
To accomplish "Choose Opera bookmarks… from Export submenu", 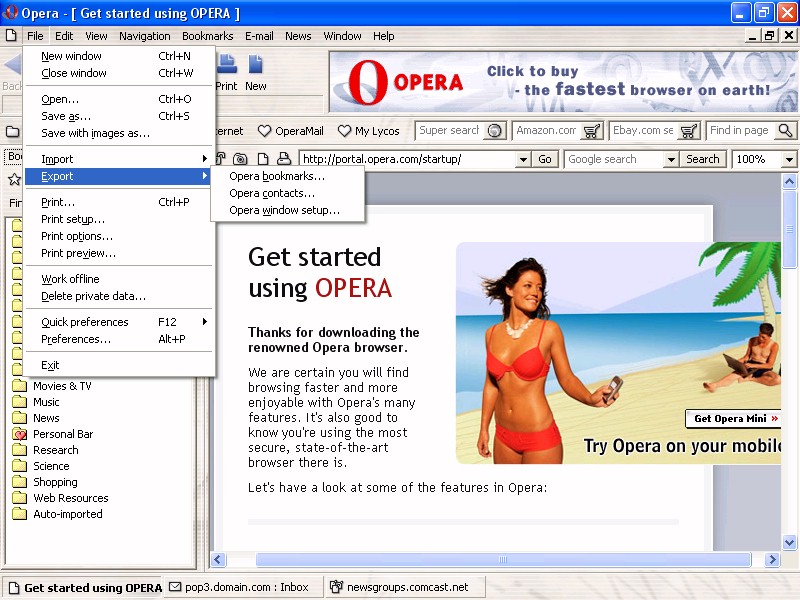I will [x=288, y=176].
